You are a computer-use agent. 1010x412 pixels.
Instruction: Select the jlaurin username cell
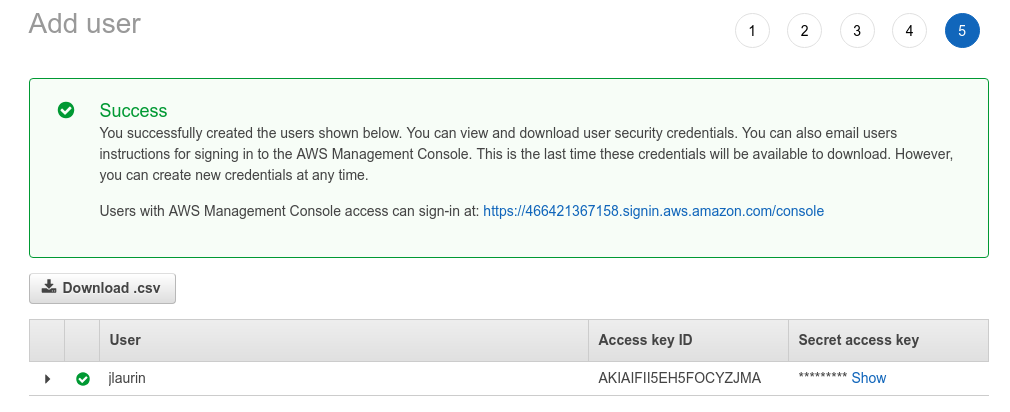click(127, 378)
